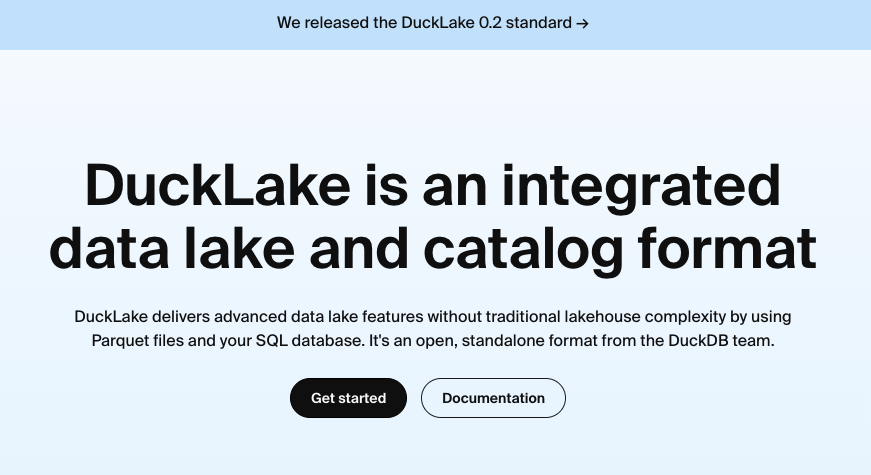Click "DuckLake delivers" at the paragraph start
Viewport: 871px width, 475px height.
(x=135, y=317)
